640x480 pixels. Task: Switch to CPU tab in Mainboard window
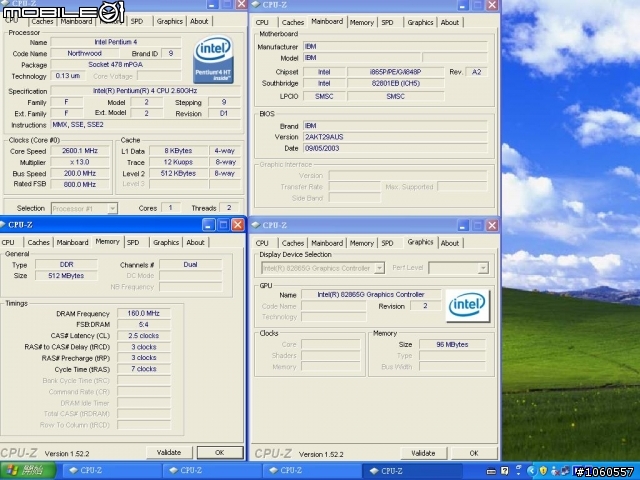coord(262,22)
